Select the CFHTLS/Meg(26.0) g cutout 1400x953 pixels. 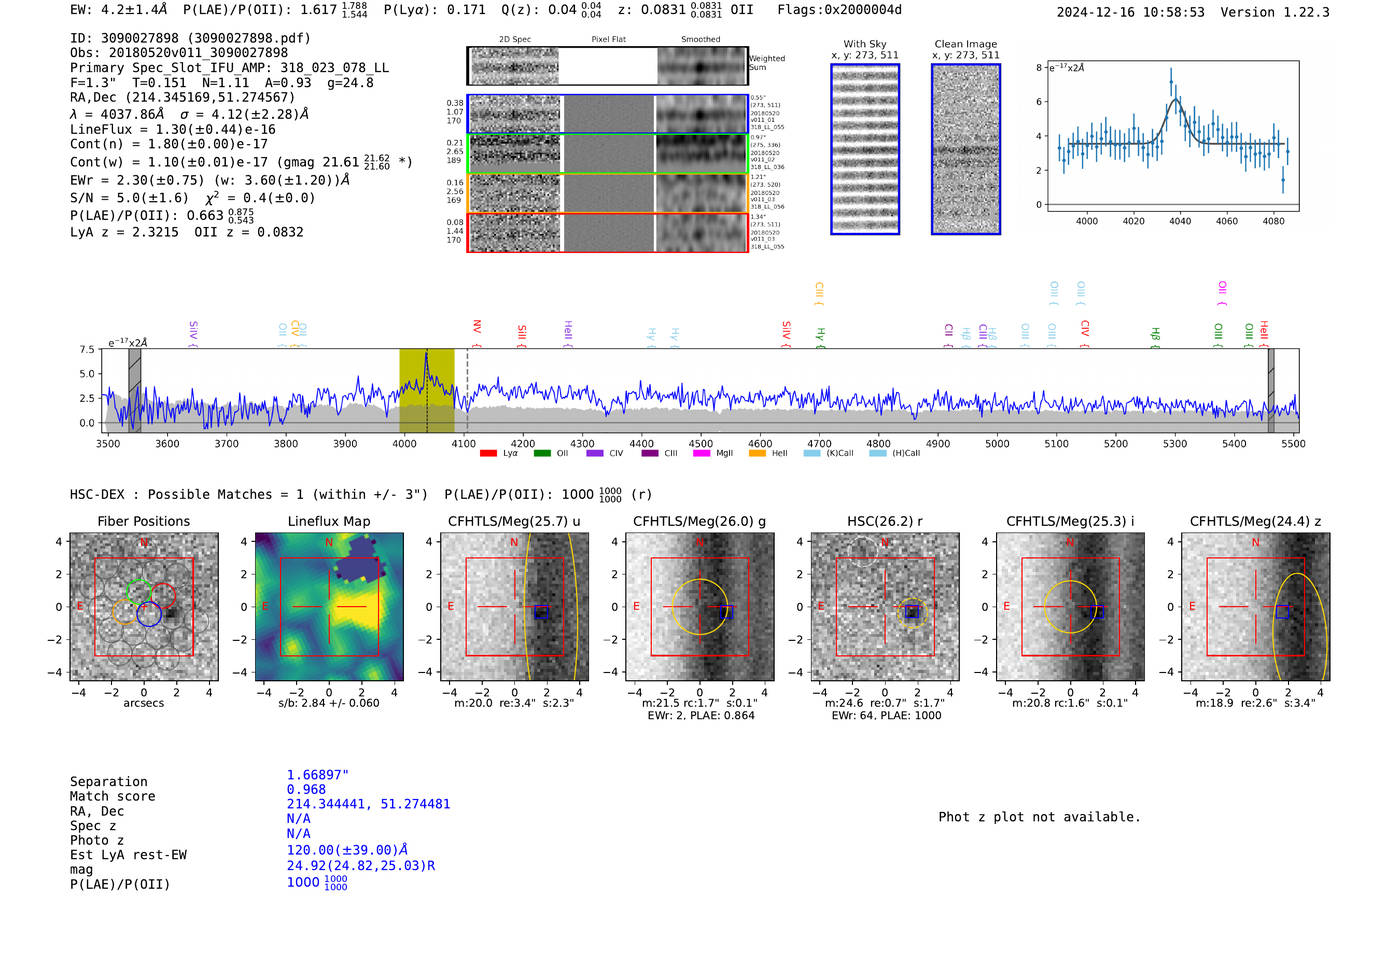click(699, 607)
